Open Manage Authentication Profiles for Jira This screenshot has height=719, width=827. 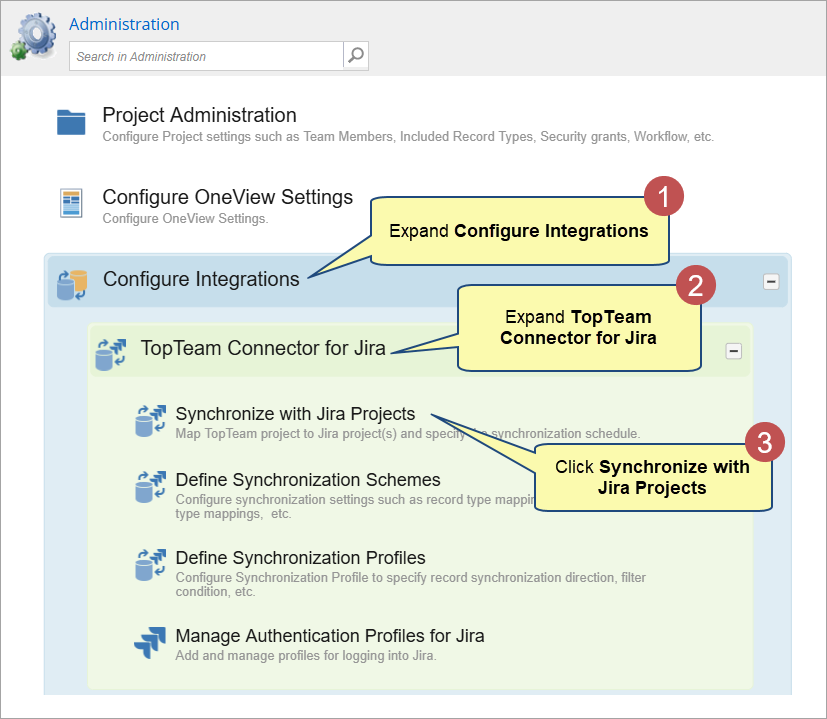click(330, 636)
